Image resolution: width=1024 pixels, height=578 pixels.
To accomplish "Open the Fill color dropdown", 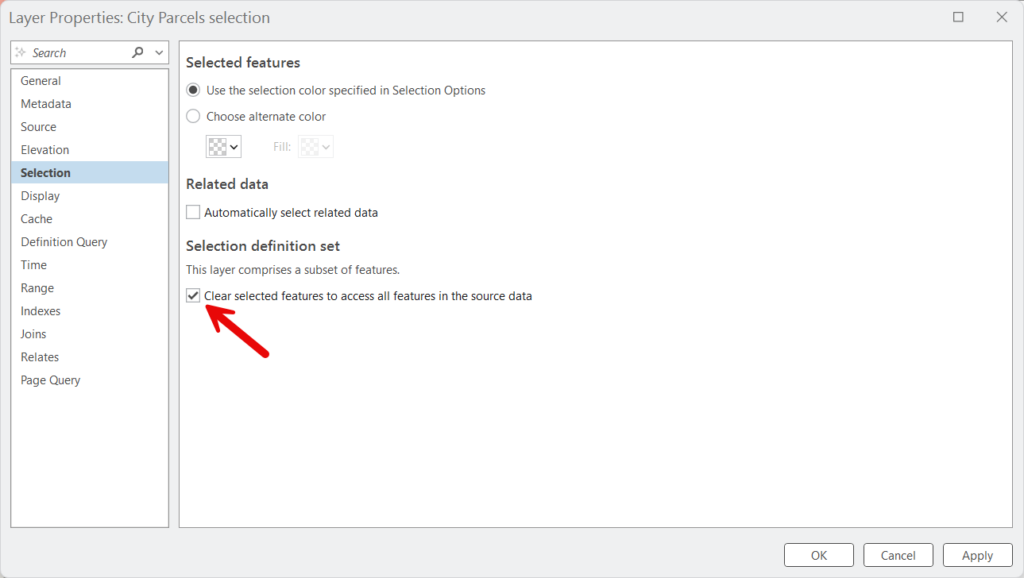I will 315,146.
